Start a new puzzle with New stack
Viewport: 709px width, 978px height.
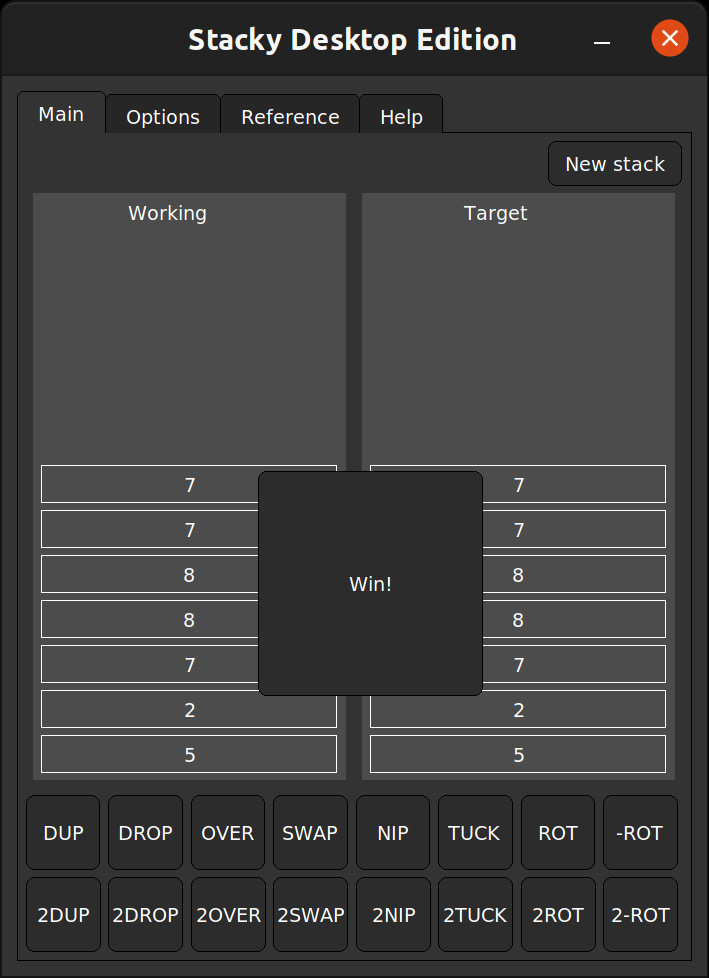(614, 163)
